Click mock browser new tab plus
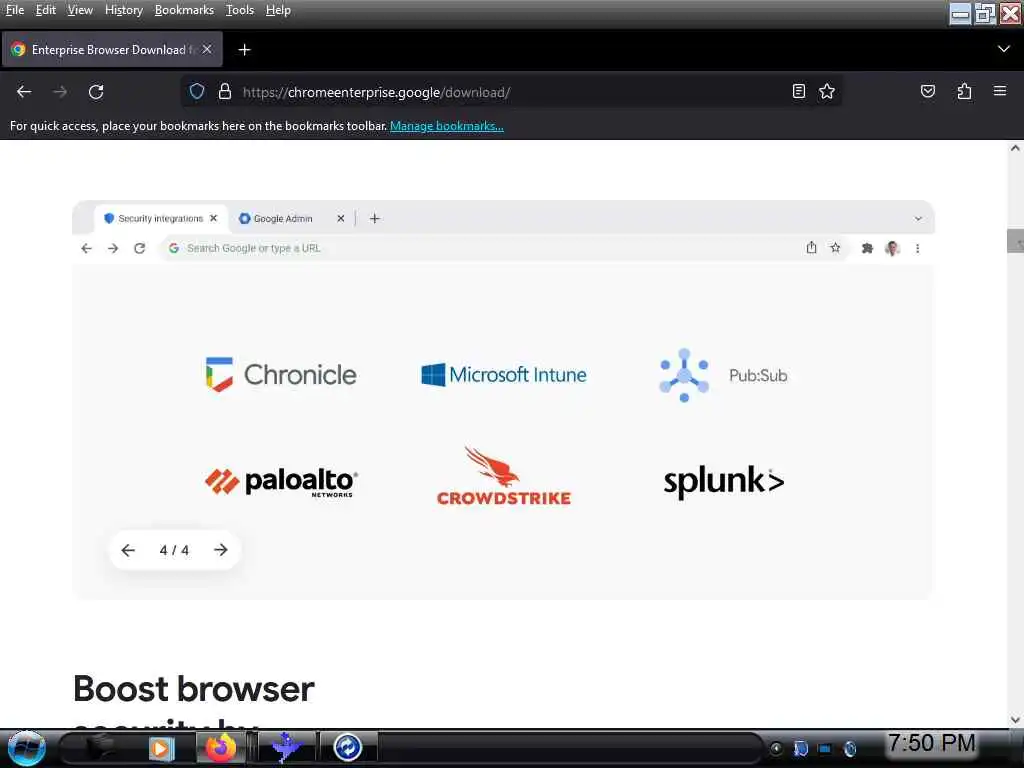Image resolution: width=1024 pixels, height=768 pixels. pos(374,219)
